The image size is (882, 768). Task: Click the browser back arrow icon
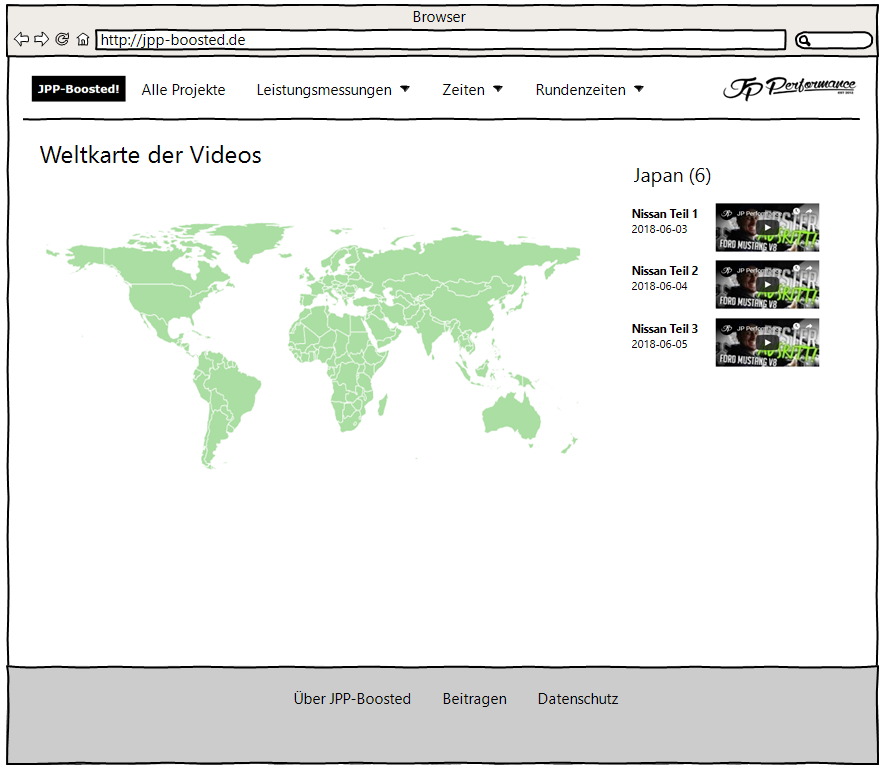click(21, 39)
